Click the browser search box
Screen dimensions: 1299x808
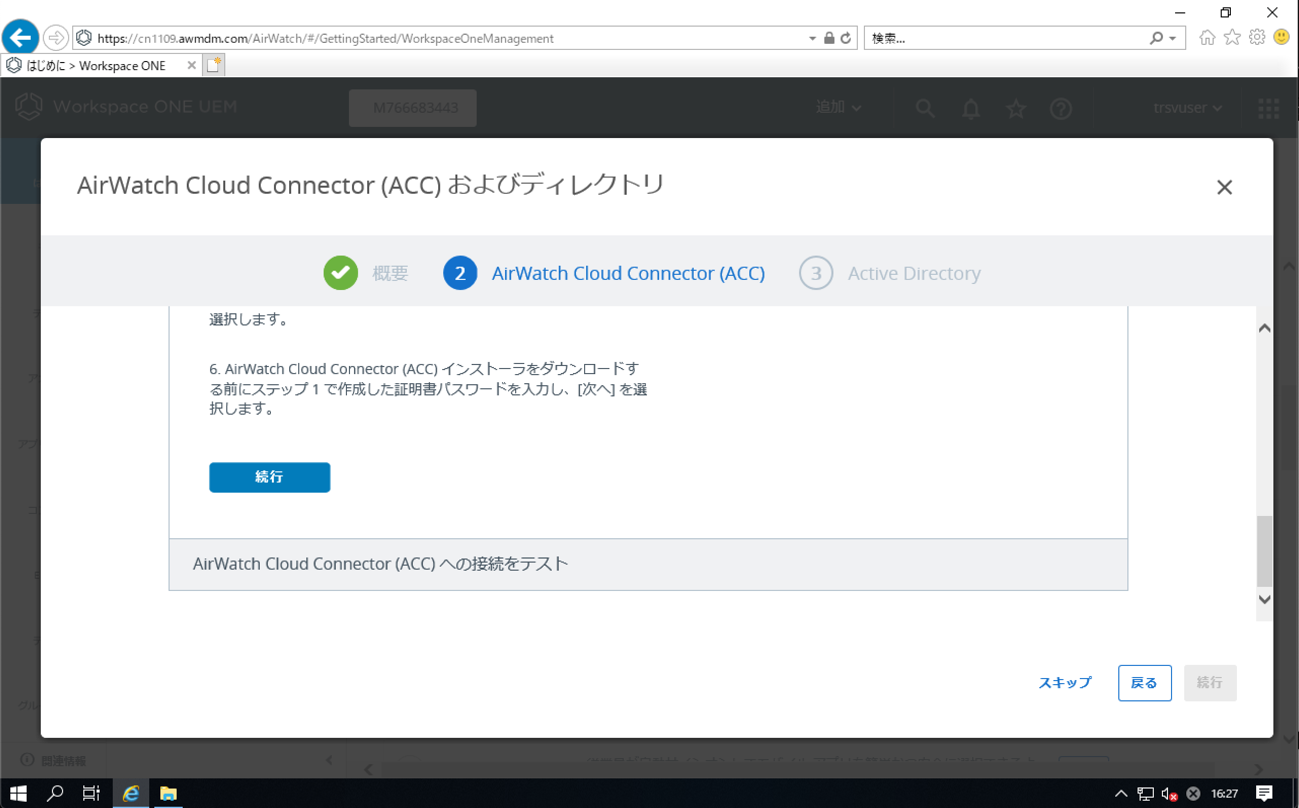tap(1005, 38)
